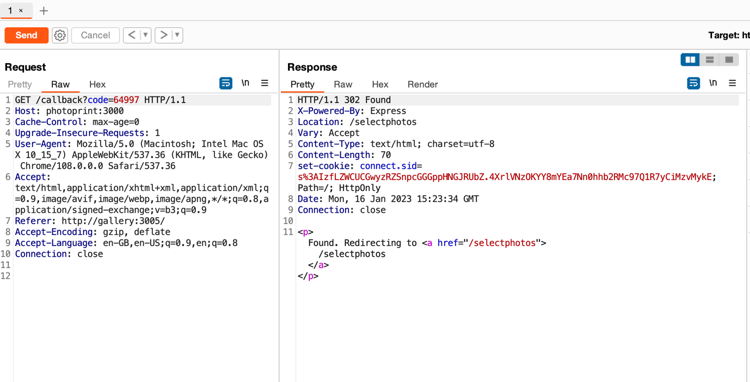Switch Request view to Raw

point(60,84)
